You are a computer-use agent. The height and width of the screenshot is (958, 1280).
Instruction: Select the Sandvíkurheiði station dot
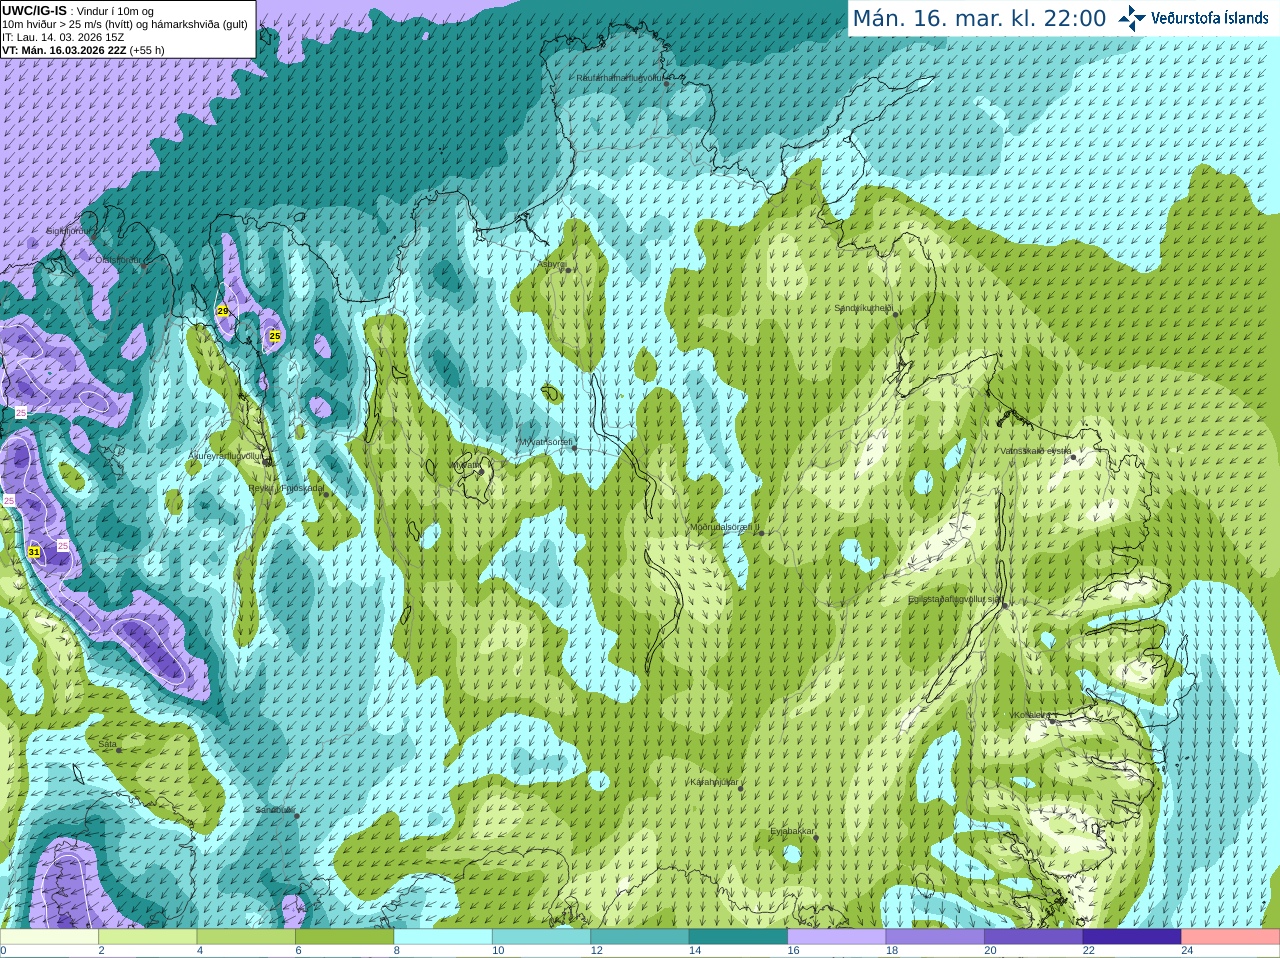click(x=896, y=315)
